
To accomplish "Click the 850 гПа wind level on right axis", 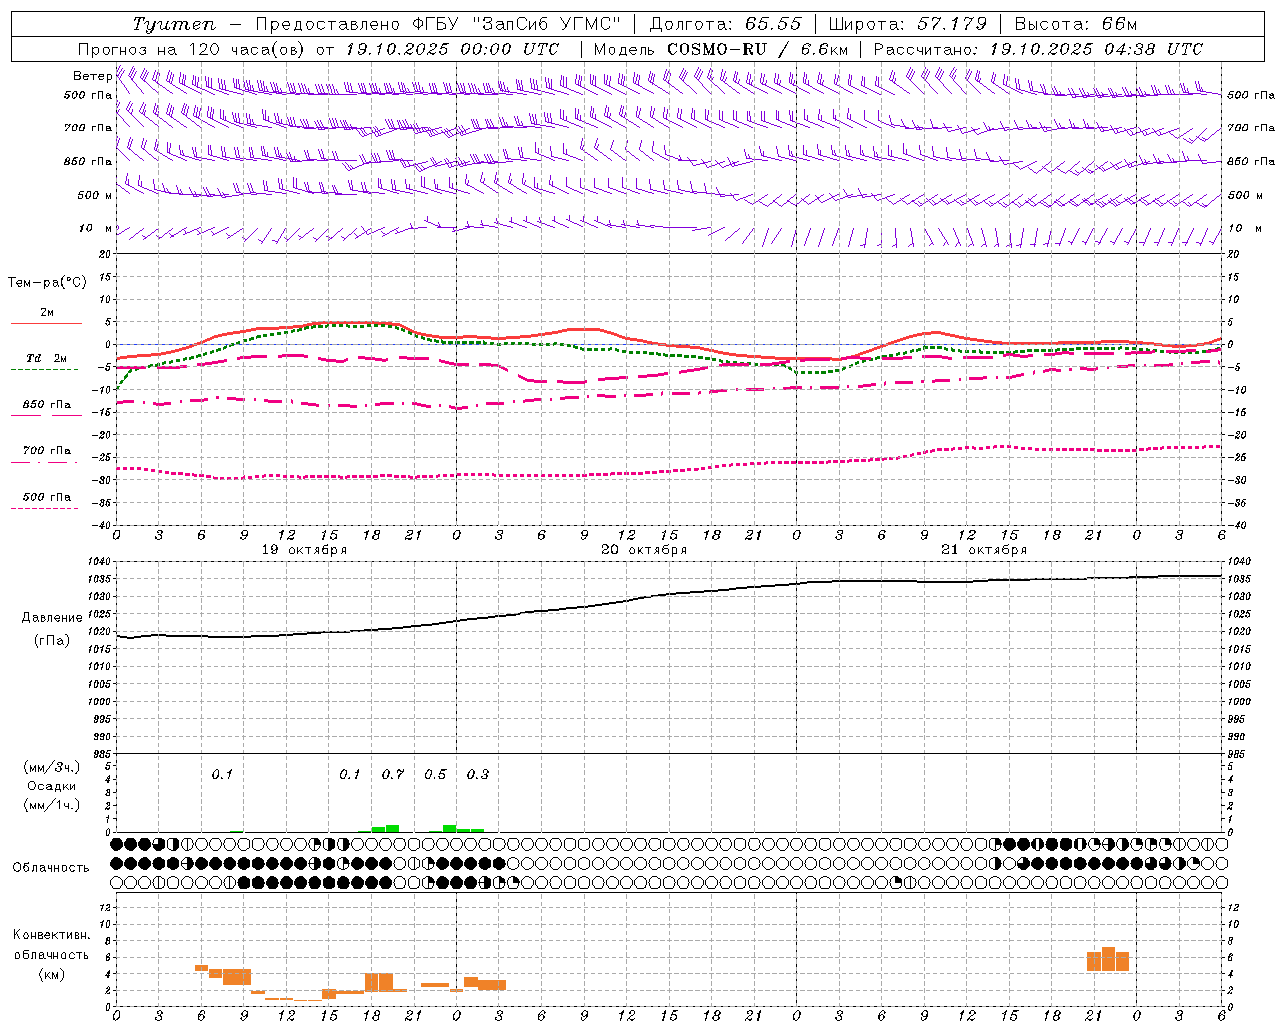I will pyautogui.click(x=1251, y=161).
